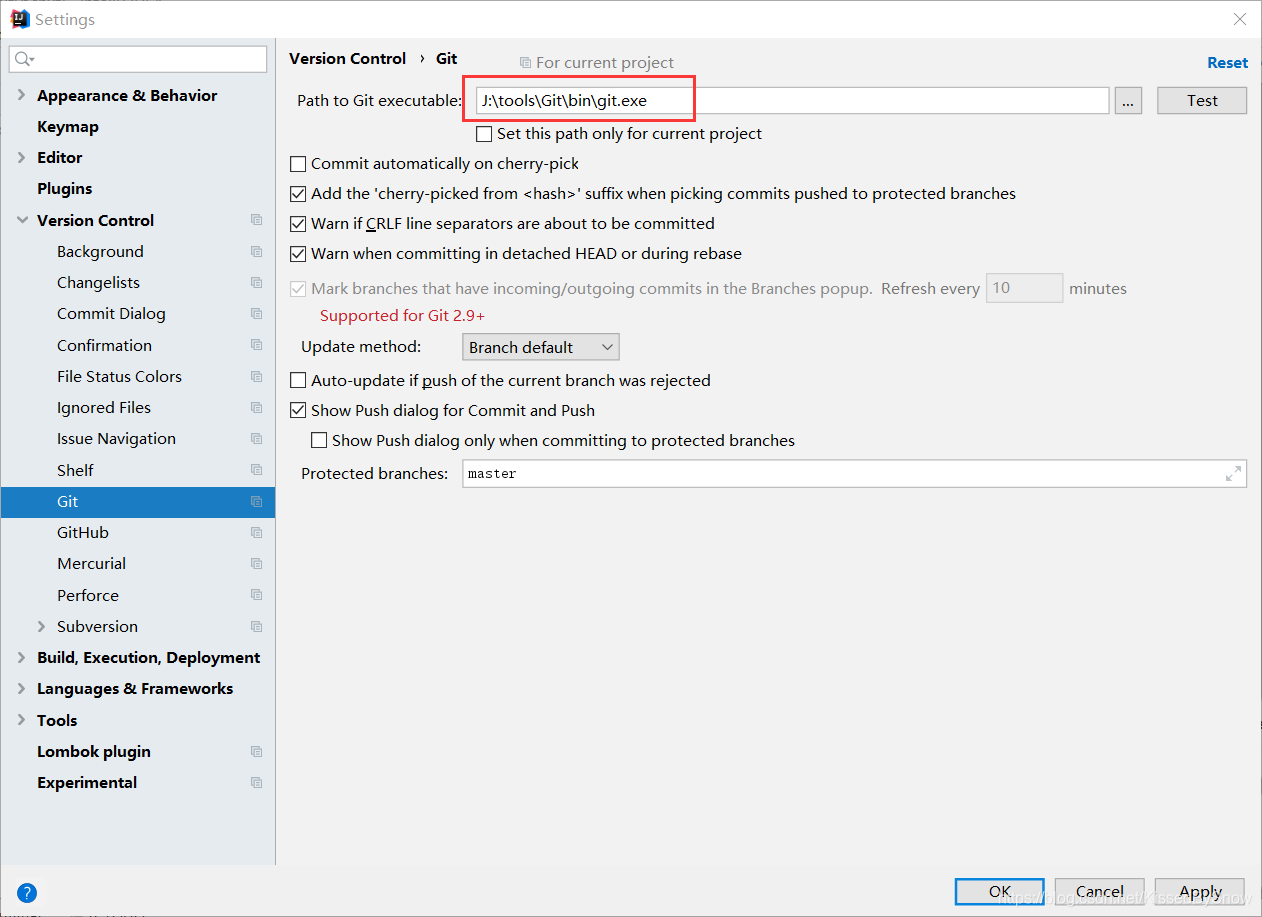Click the project-level icon beside Confirmation
This screenshot has width=1262, height=917.
(x=257, y=345)
